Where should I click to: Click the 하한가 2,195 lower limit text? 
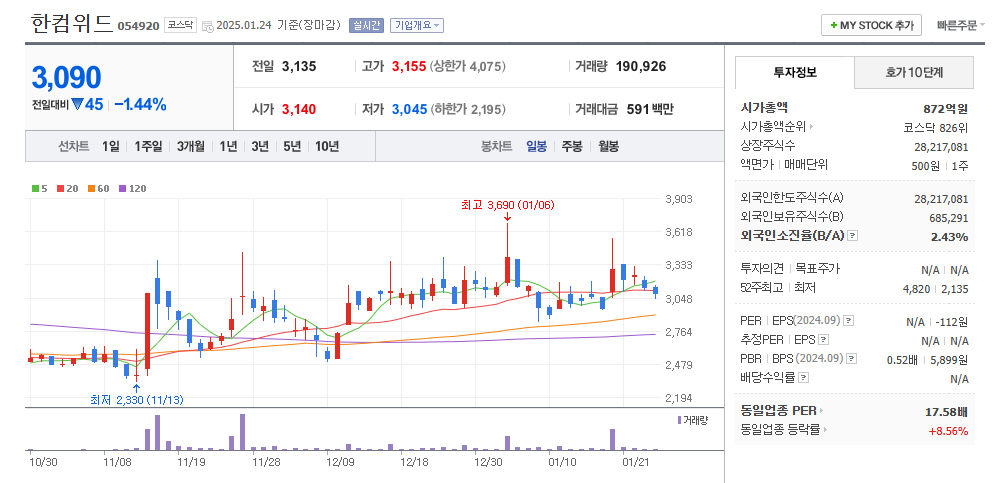click(468, 109)
